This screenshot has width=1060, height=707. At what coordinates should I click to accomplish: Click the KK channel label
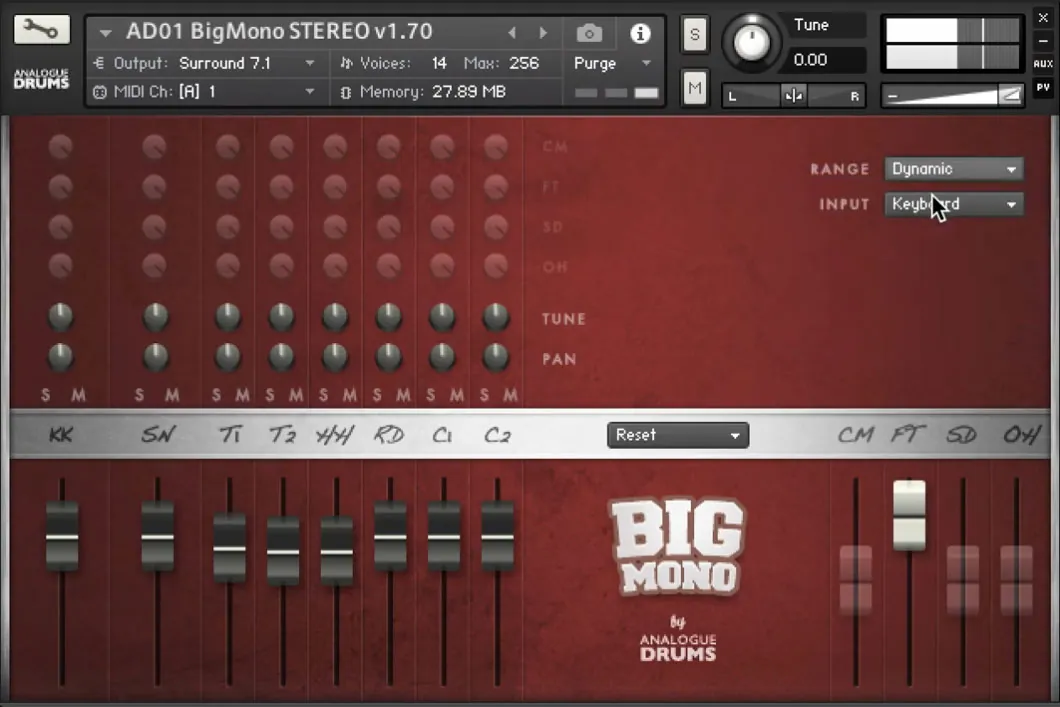pos(61,435)
